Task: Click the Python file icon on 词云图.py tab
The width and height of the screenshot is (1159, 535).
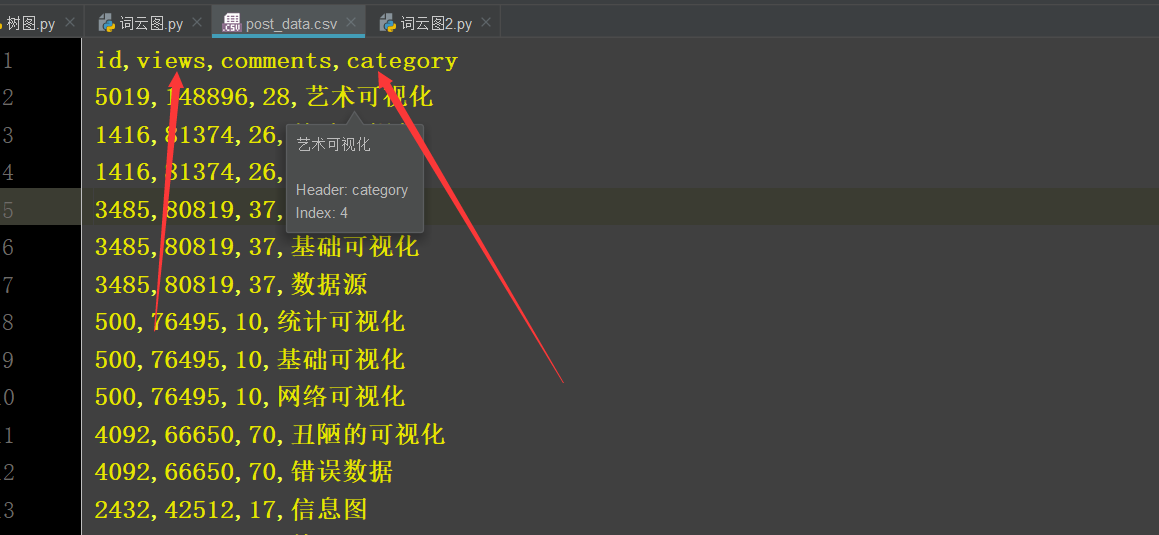Action: 107,23
